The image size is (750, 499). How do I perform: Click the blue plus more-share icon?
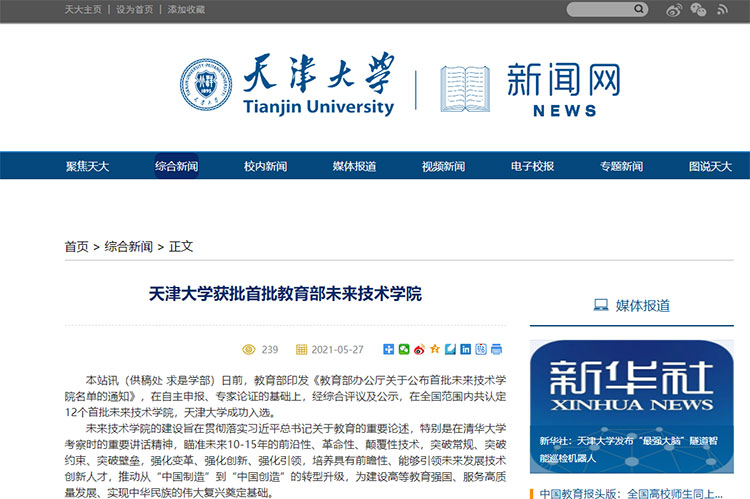[389, 349]
